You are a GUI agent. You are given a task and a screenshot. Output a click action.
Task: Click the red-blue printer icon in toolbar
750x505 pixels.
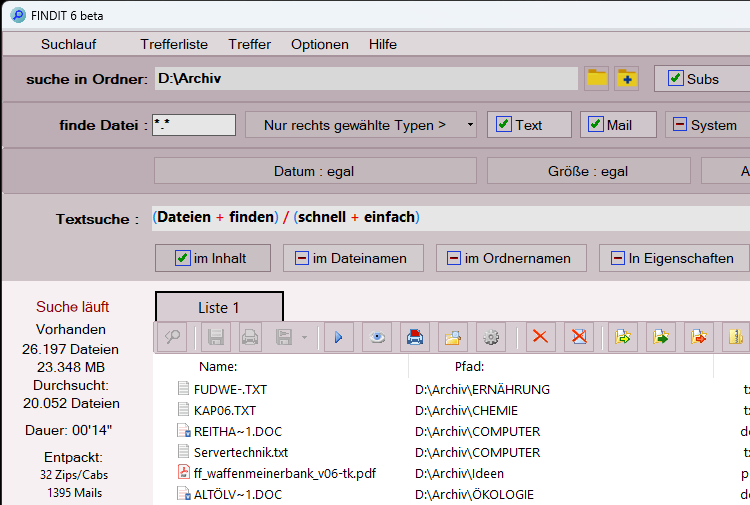(415, 338)
